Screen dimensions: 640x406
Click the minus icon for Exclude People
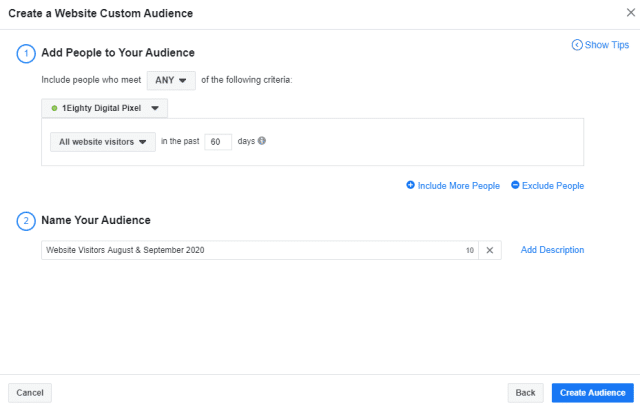(x=515, y=185)
